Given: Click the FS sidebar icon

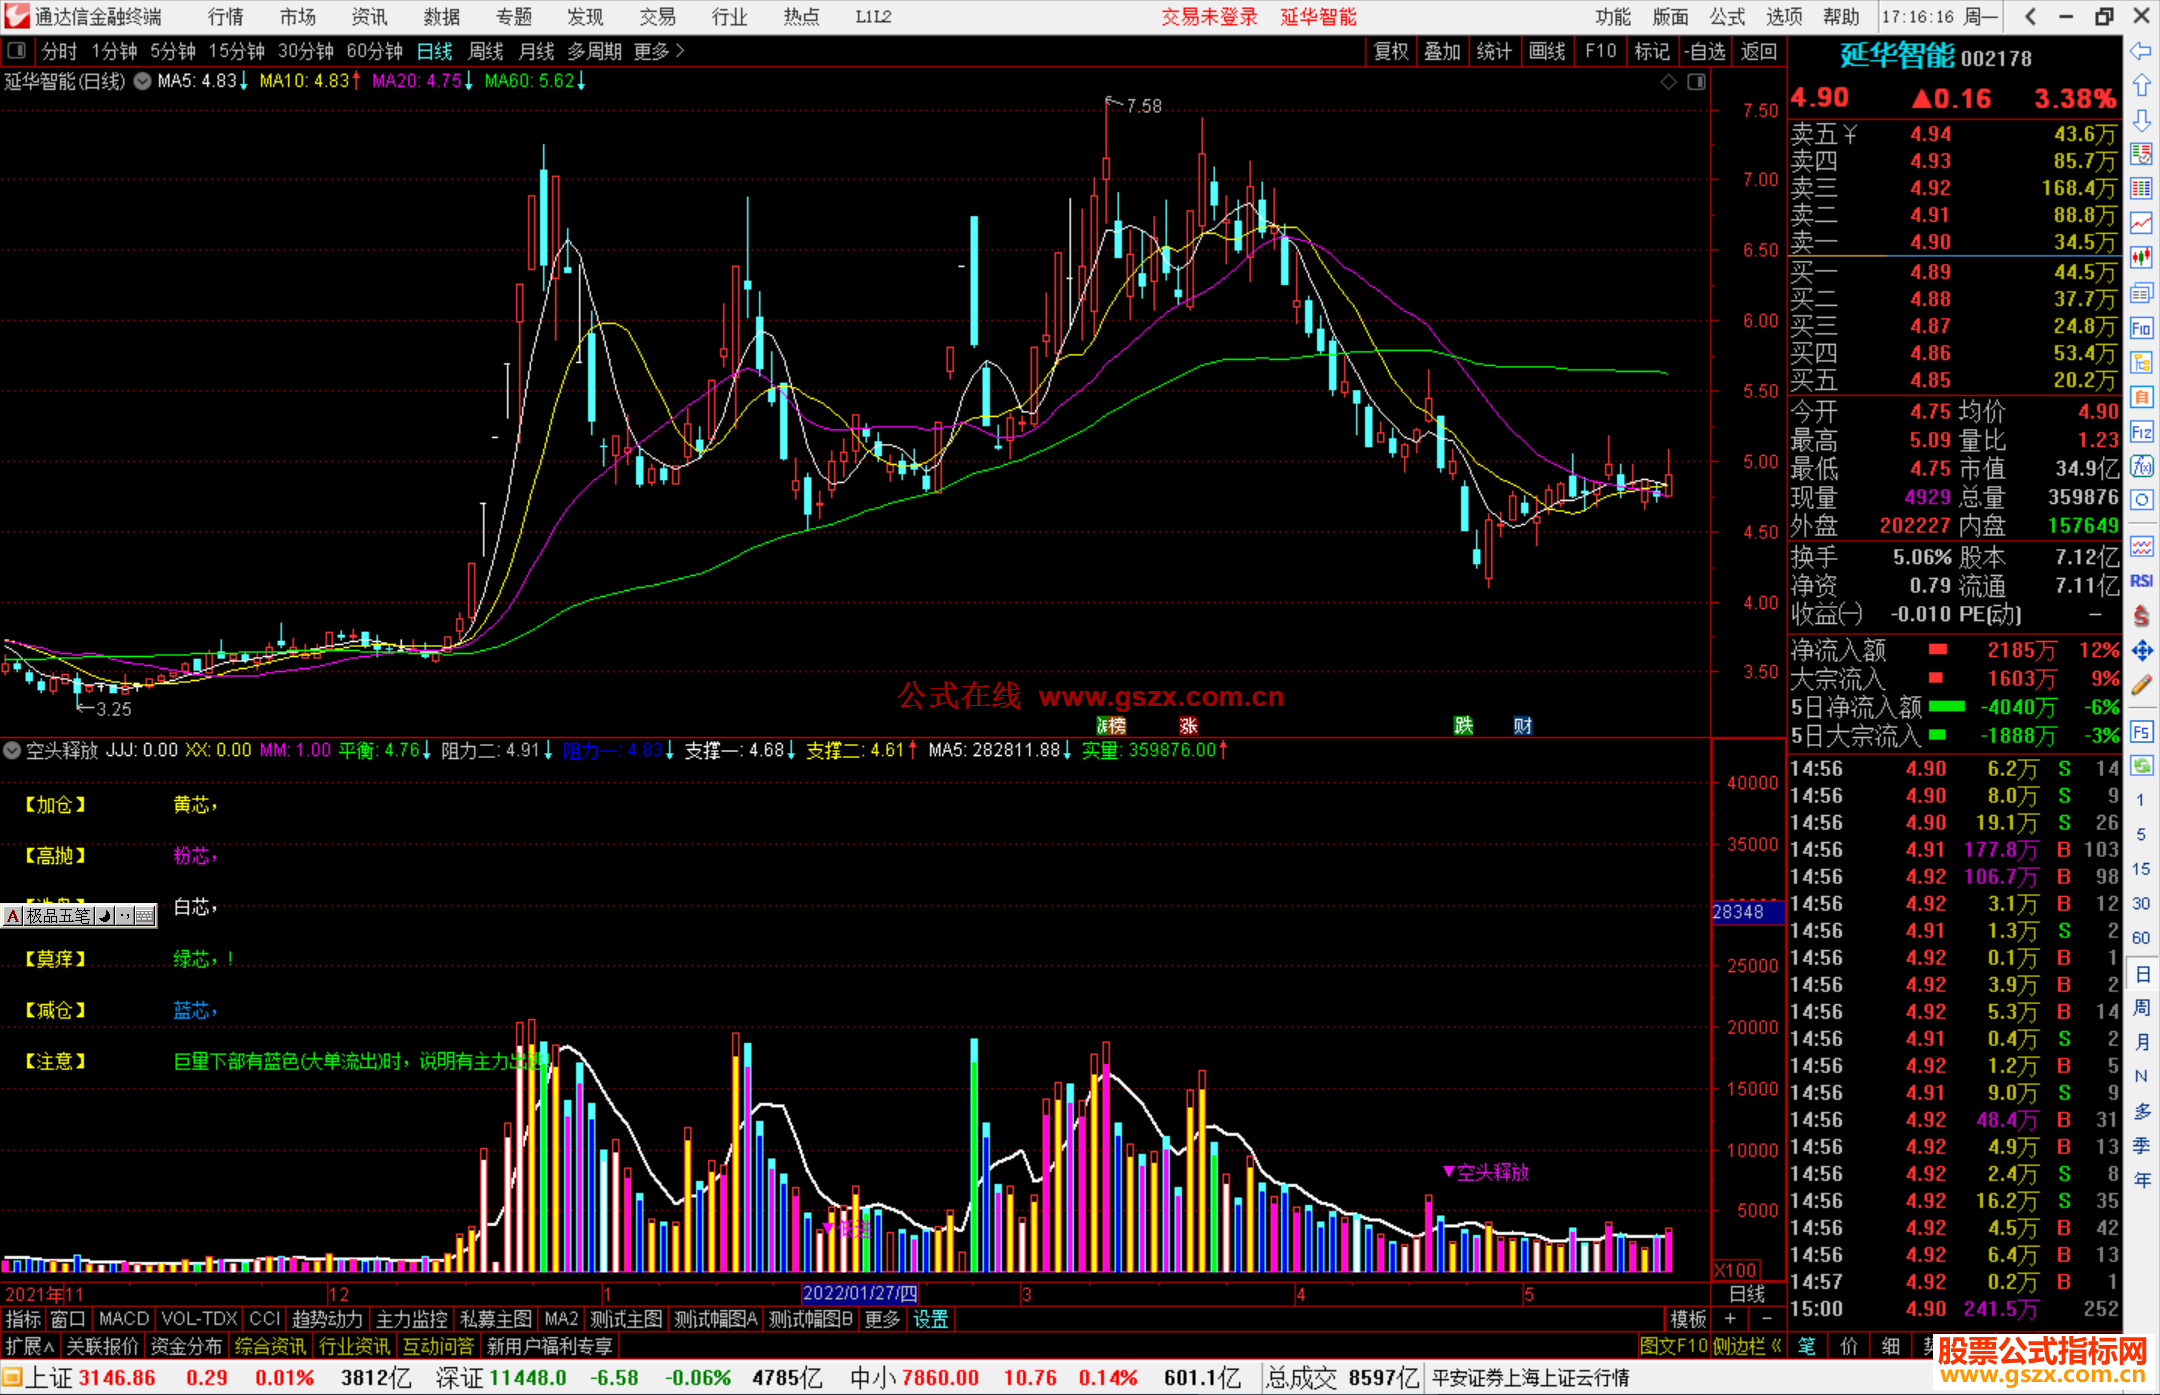Looking at the screenshot, I should coord(2141,732).
